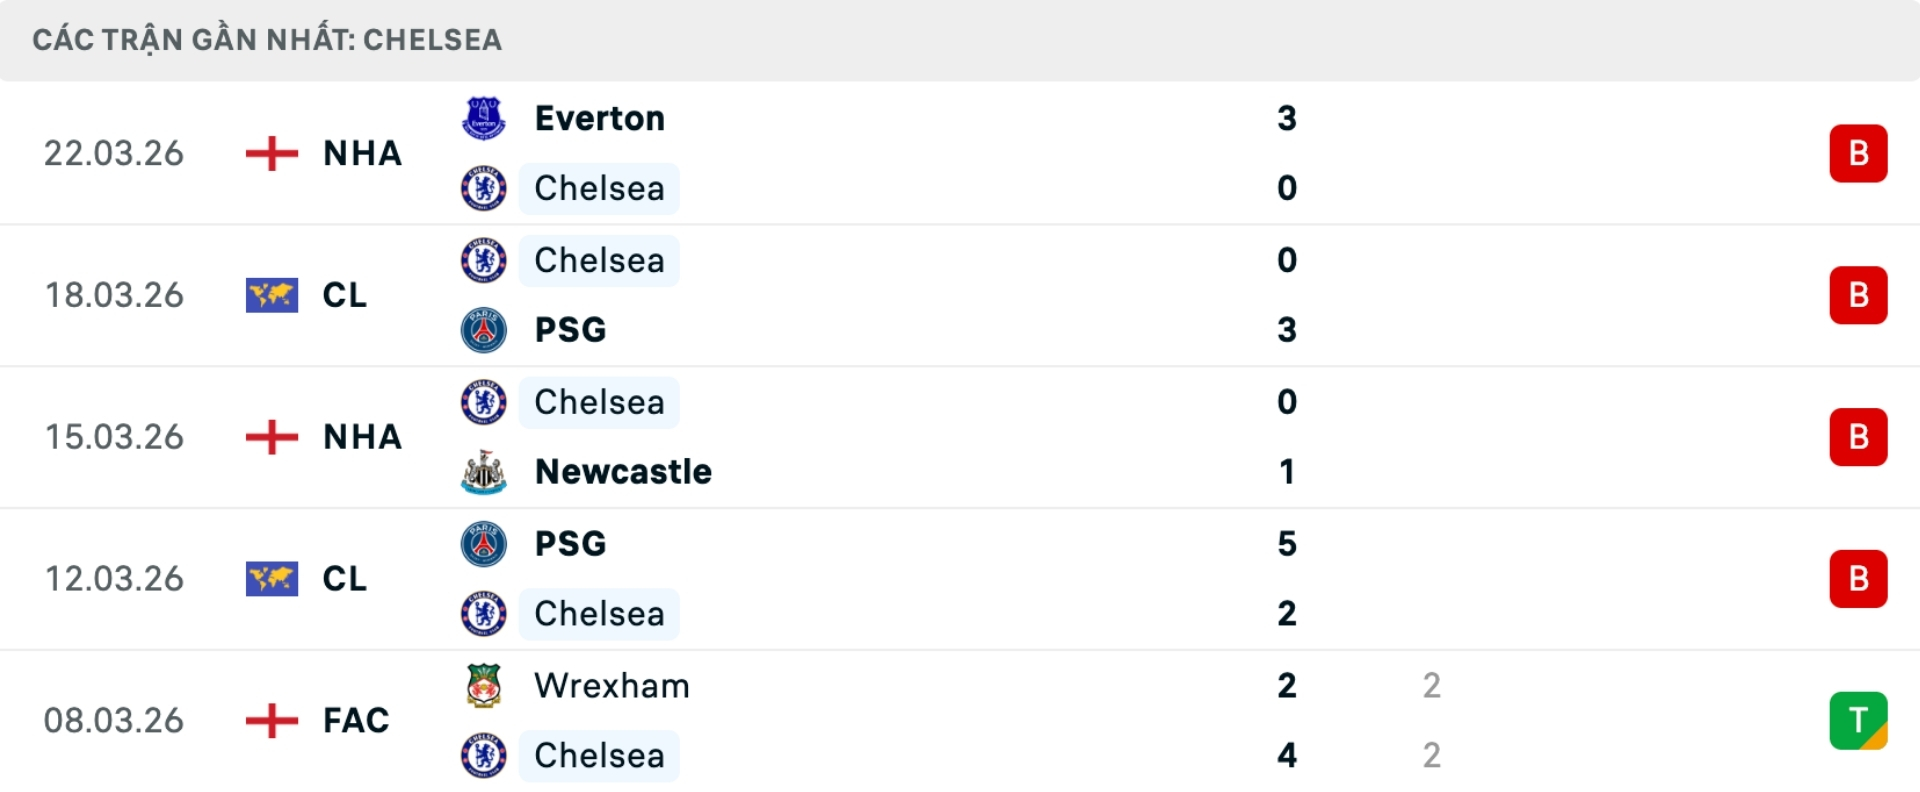Open Everton team name link
1920x792 pixels.
coord(599,118)
